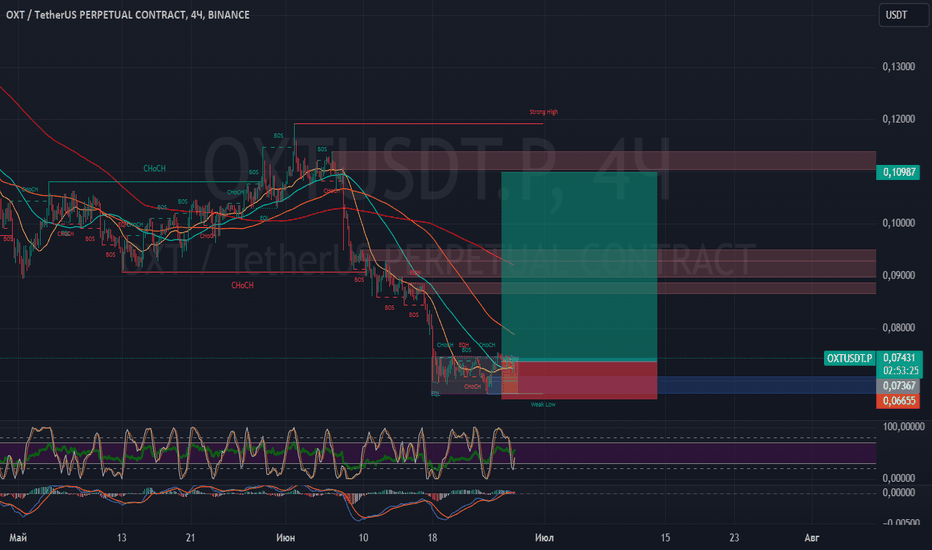Click the Авг label on the time axis
Viewport: 932px width, 550px height.
pyautogui.click(x=811, y=538)
